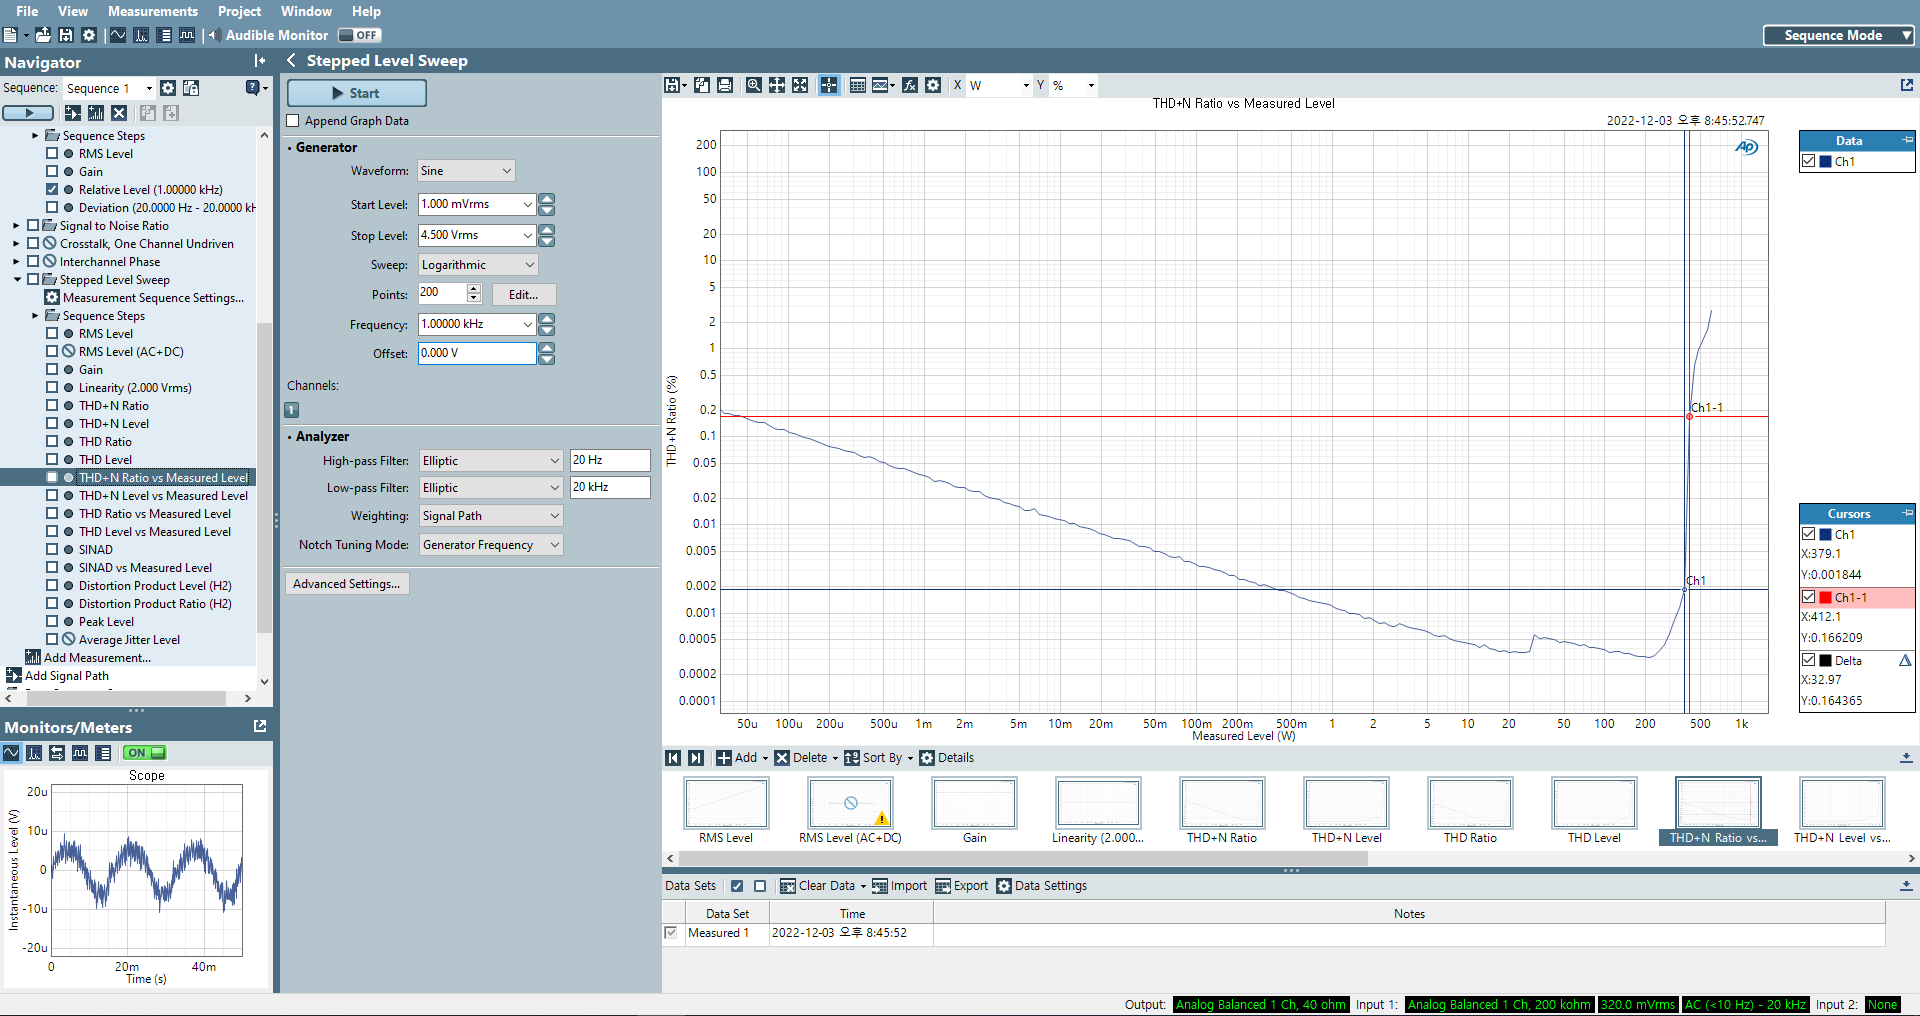Image resolution: width=1920 pixels, height=1016 pixels.
Task: Turn off the green ON monitor toggle
Action: 145,753
